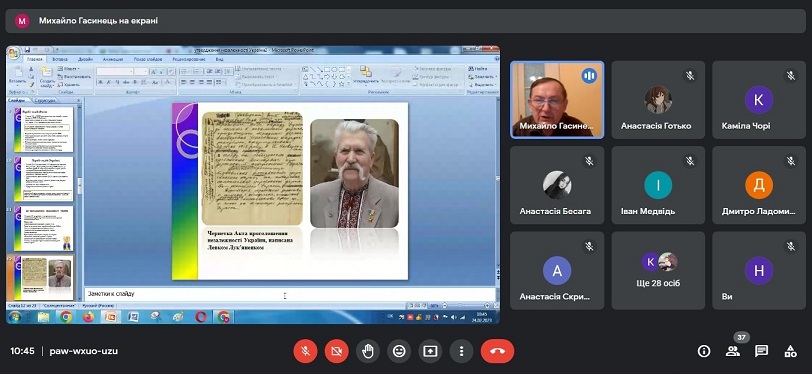Click the Office button in PowerPoint
Image resolution: width=812 pixels, height=374 pixels.
(13, 53)
